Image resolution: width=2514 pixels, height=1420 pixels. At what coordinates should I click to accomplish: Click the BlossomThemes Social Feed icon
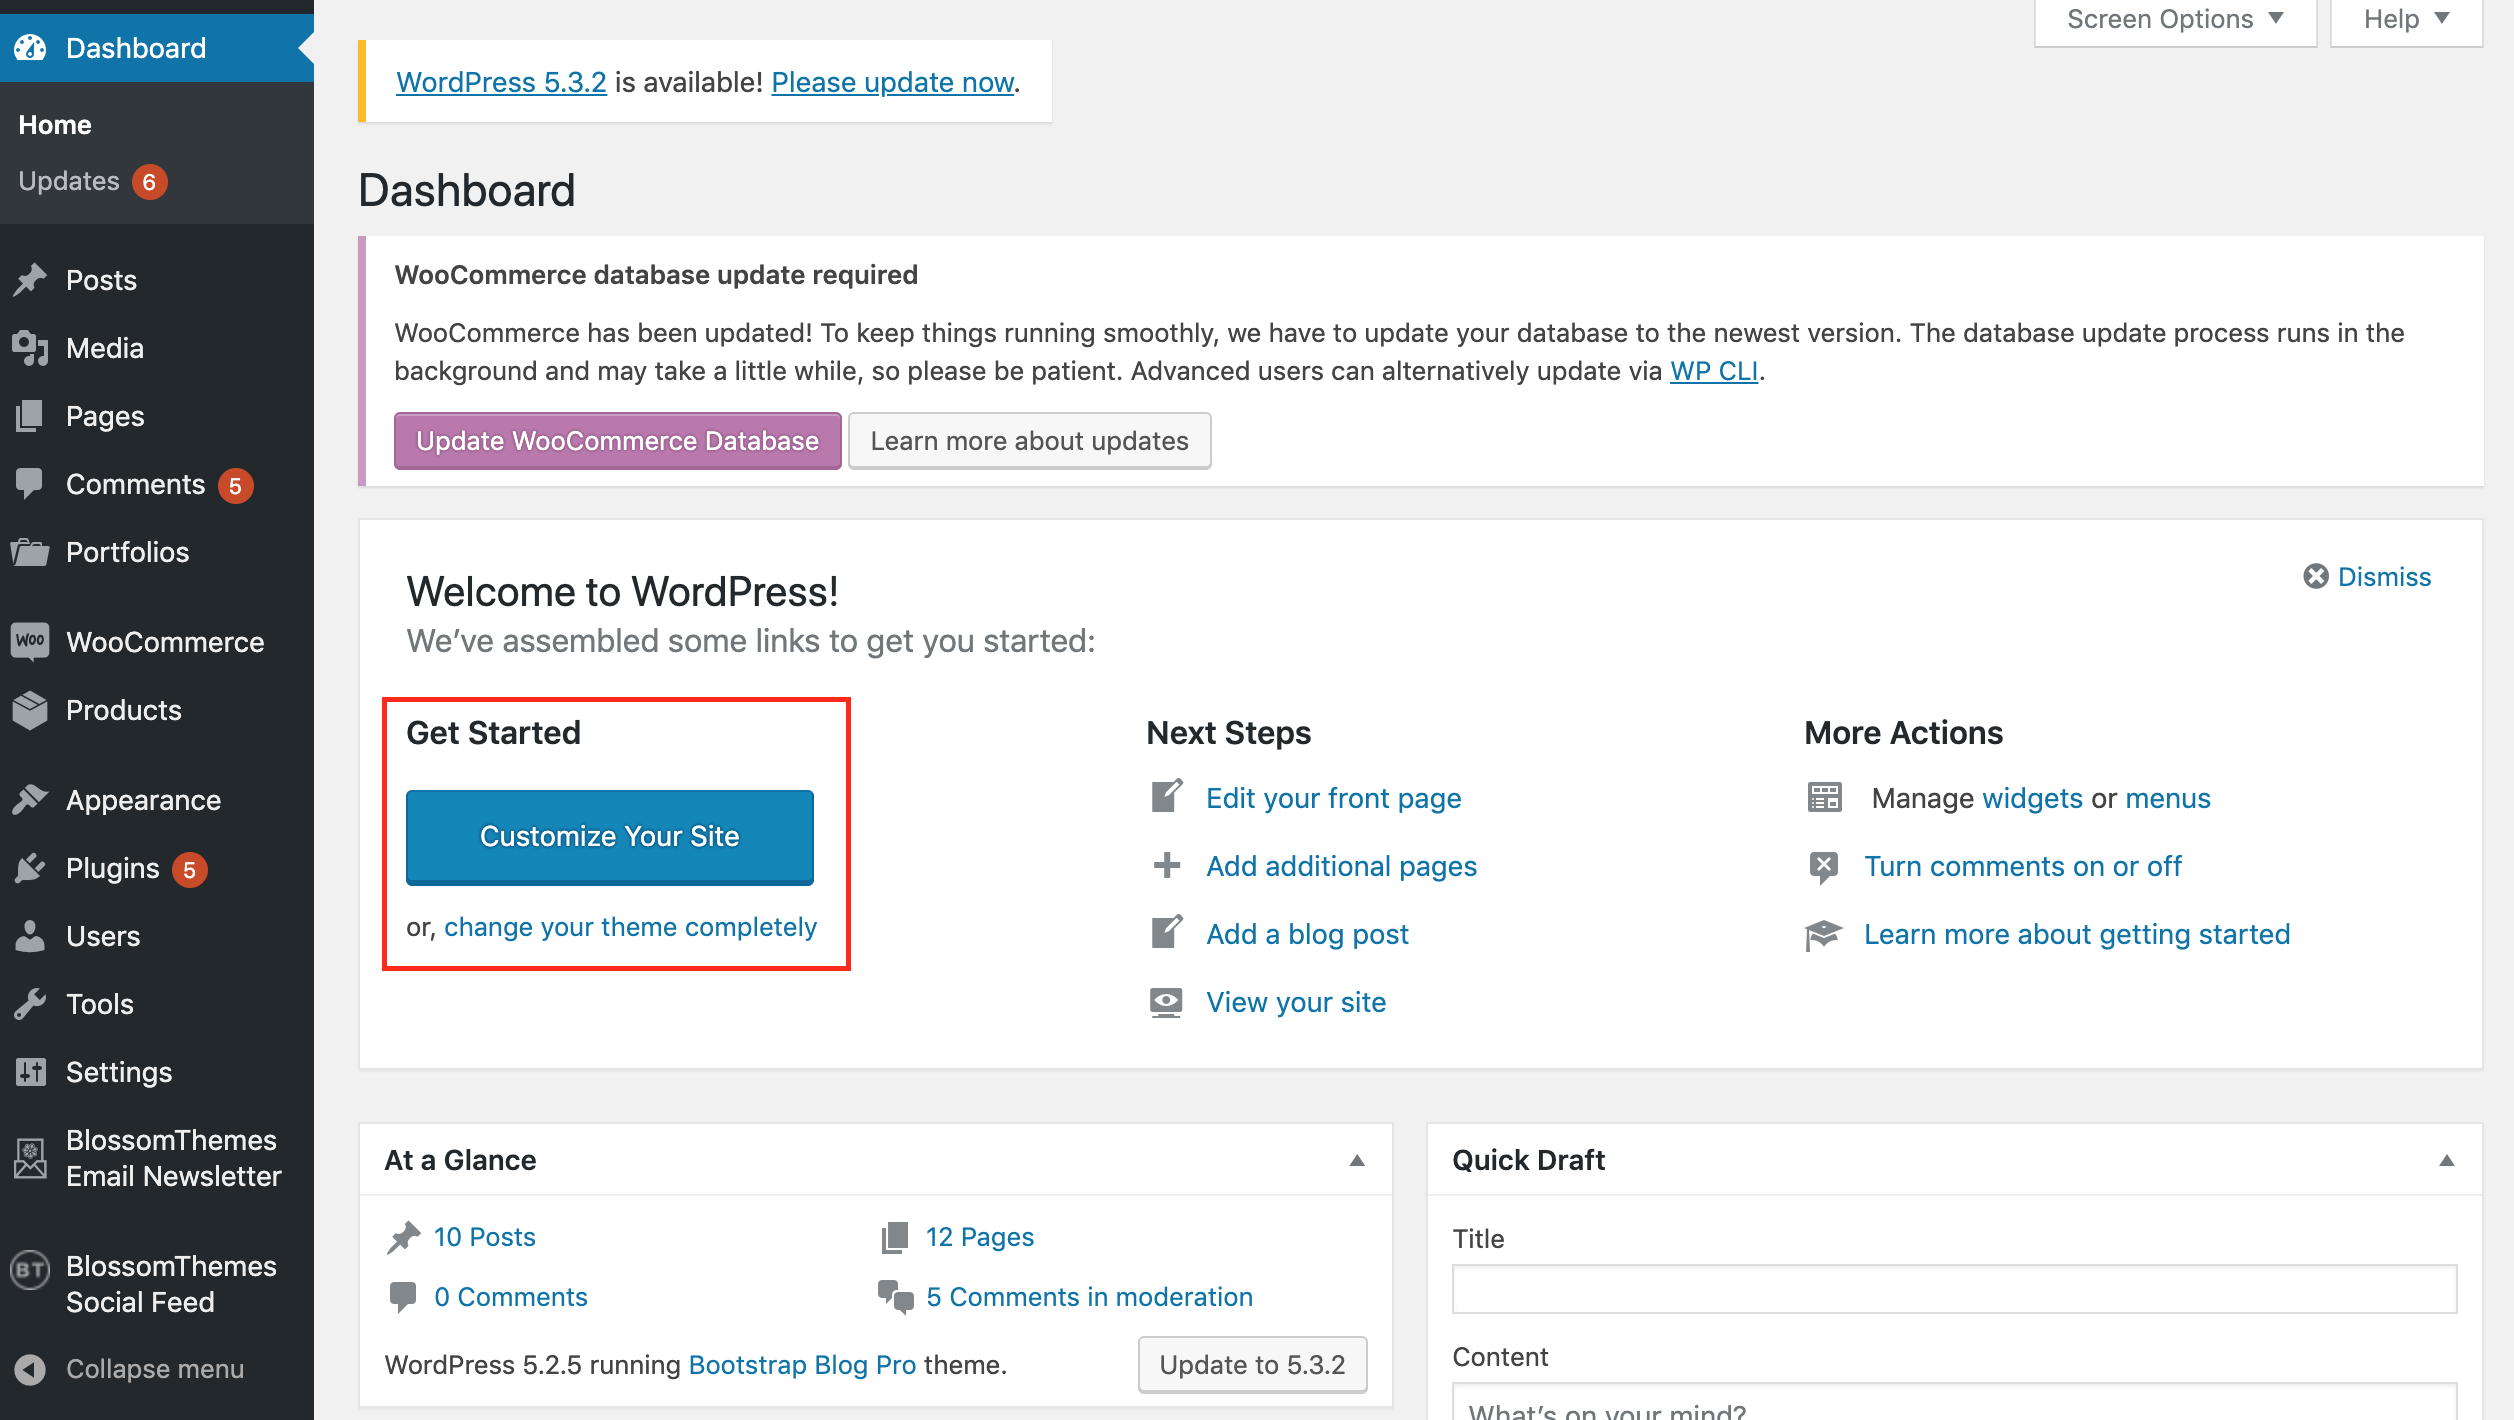tap(30, 1270)
